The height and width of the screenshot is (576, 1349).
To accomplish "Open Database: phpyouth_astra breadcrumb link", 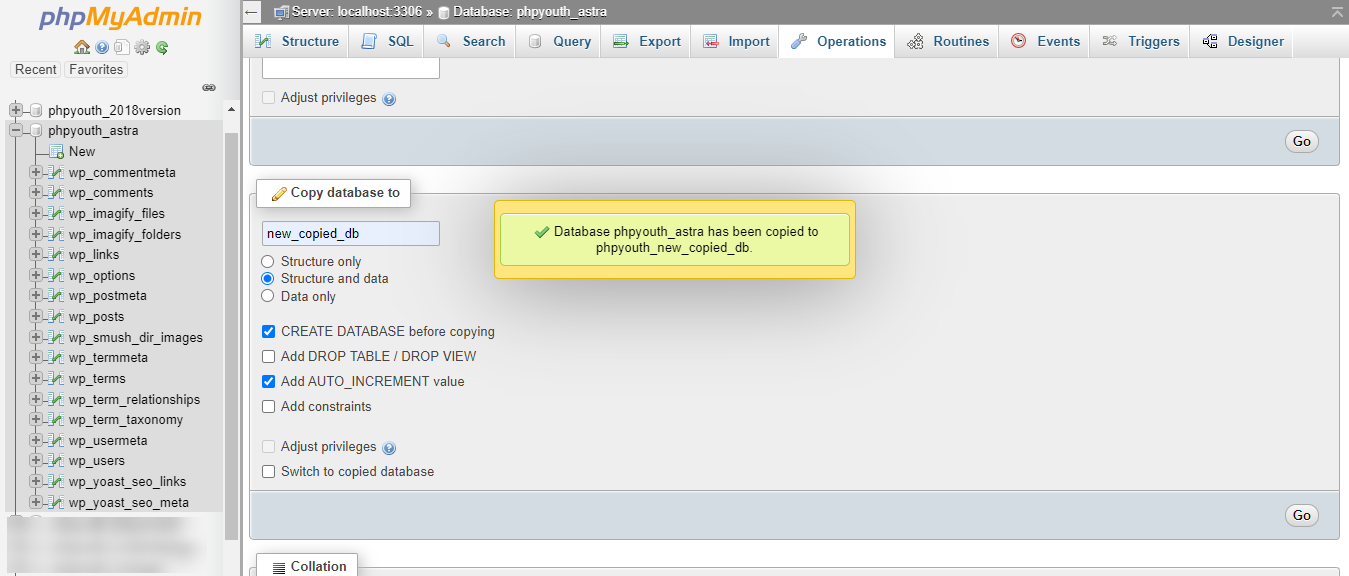I will click(529, 12).
